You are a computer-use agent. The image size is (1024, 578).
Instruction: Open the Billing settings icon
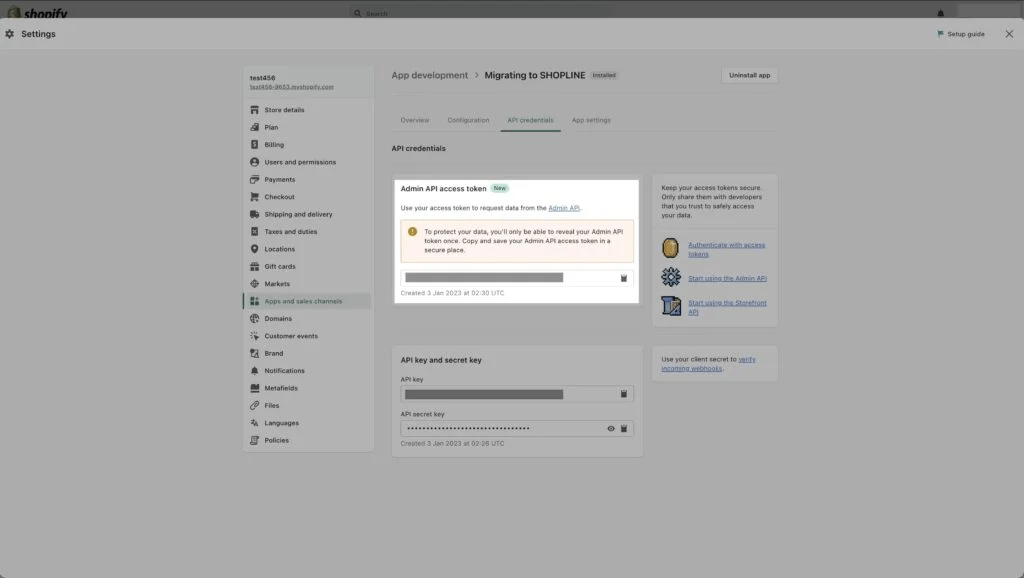point(254,144)
